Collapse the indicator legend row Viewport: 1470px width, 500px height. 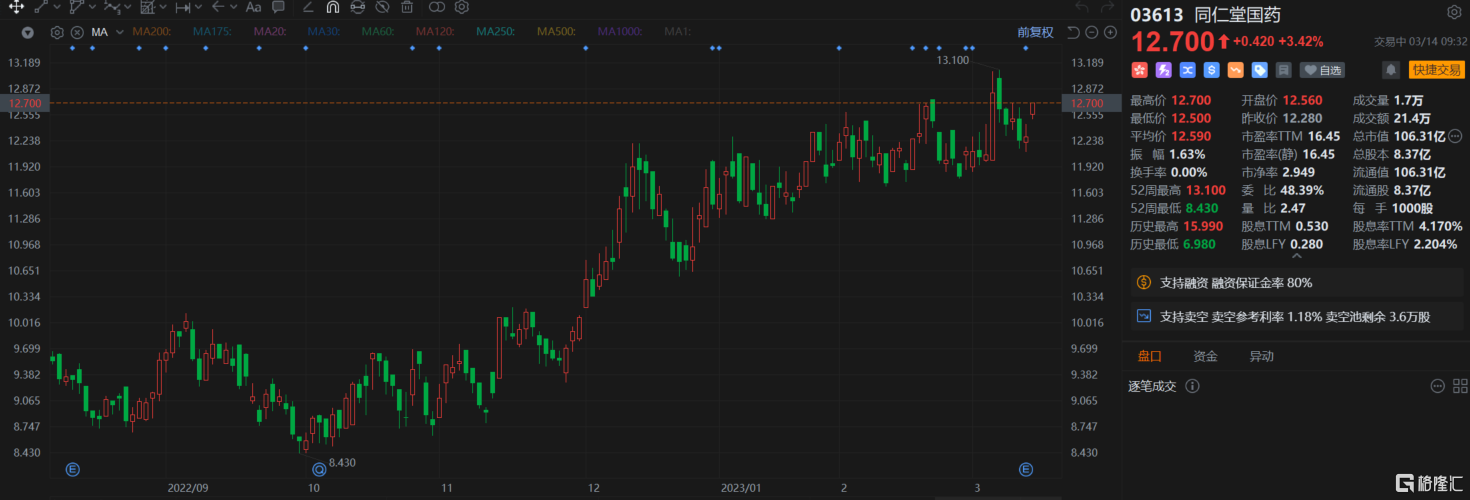point(27,32)
